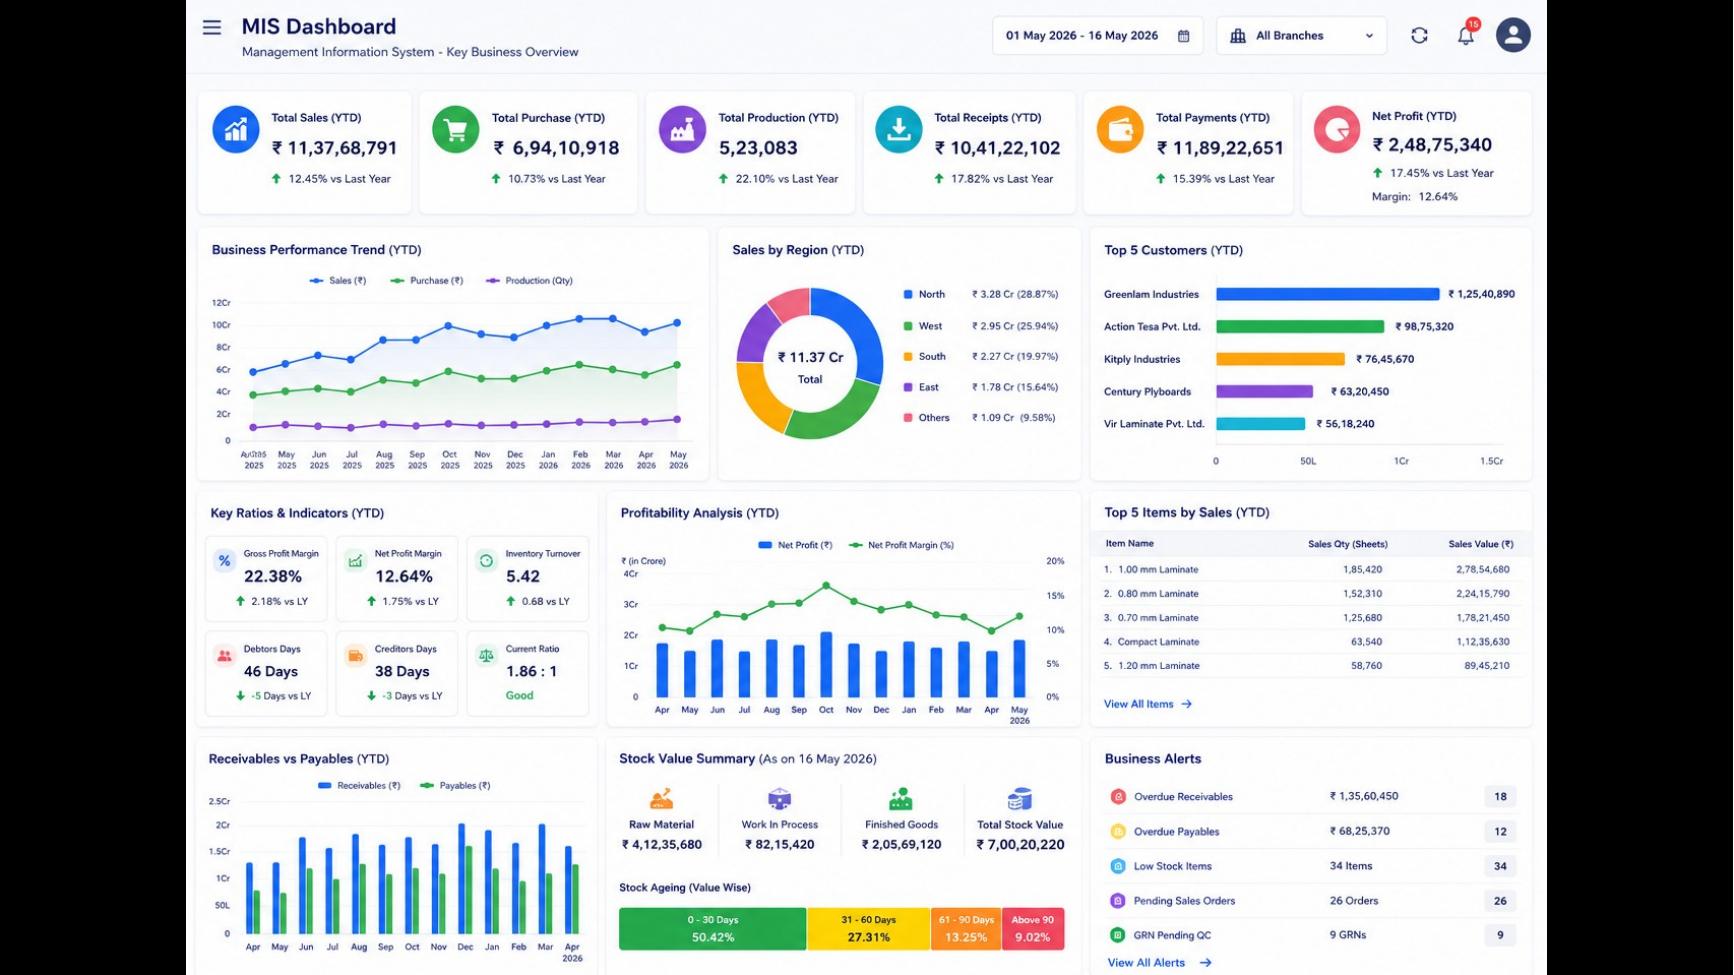Click the Inventory Turnover cycle icon
Image resolution: width=1734 pixels, height=975 pixels.
[486, 561]
